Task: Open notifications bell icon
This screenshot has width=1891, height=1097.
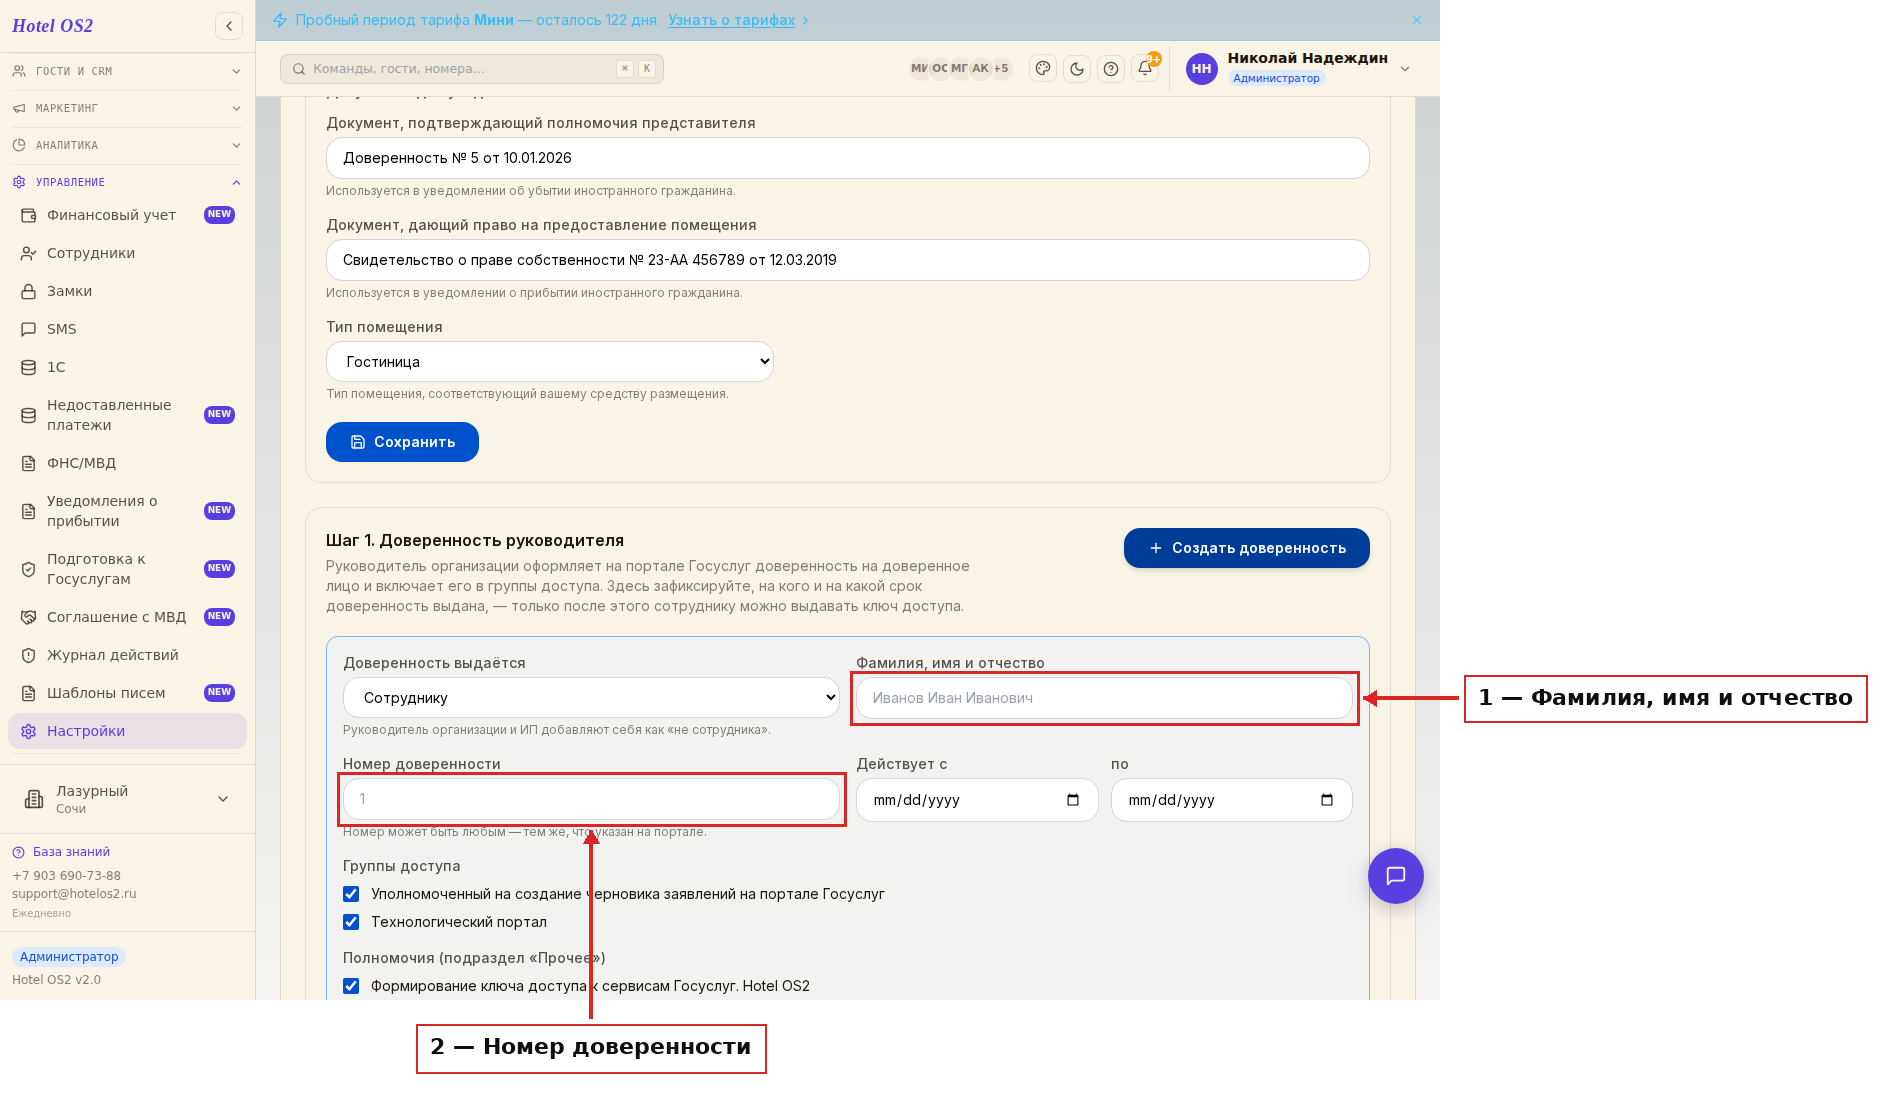Action: 1145,69
